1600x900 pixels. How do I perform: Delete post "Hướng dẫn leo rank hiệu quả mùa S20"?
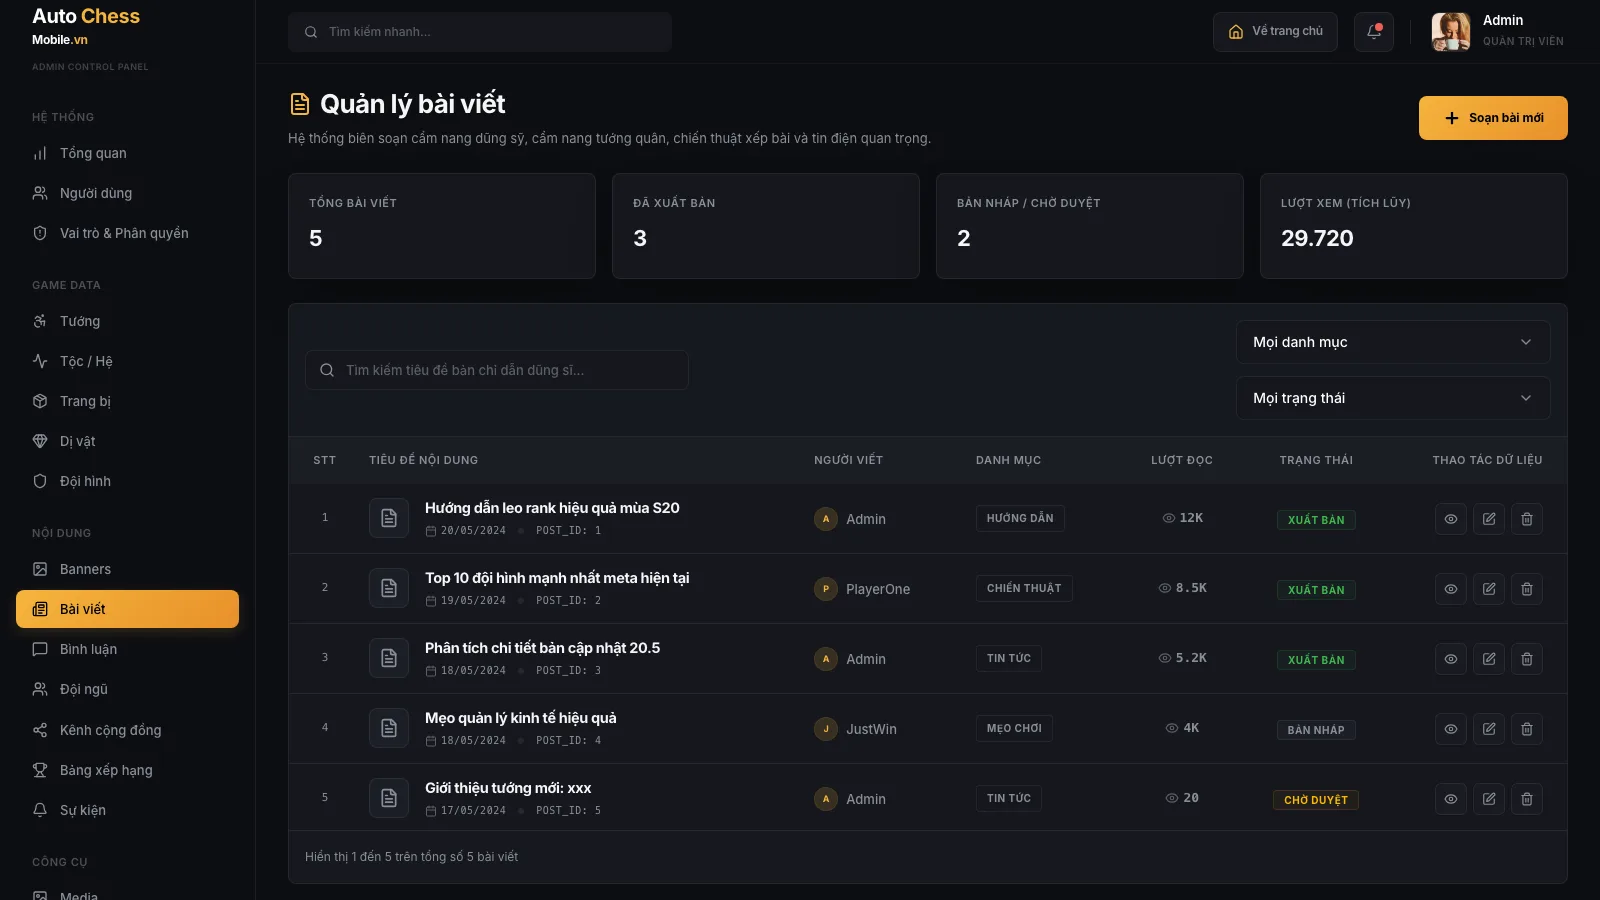tap(1527, 519)
